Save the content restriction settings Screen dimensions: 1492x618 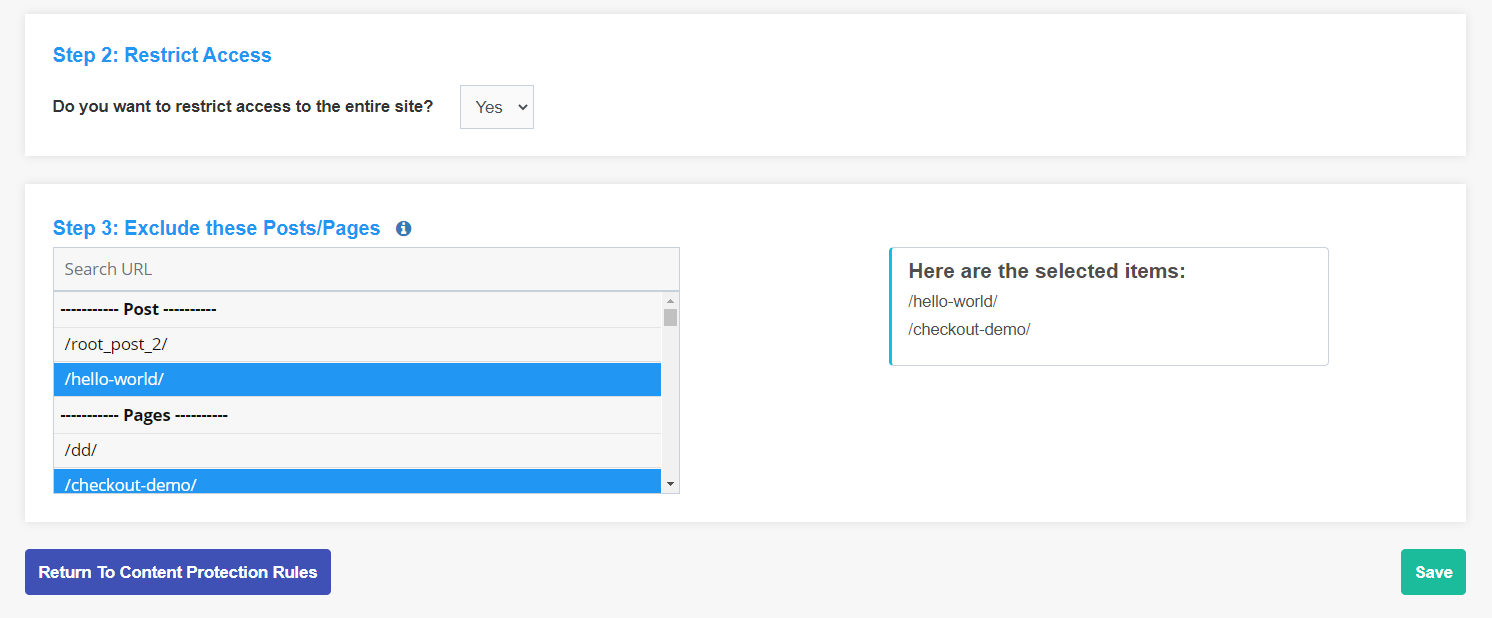1433,572
